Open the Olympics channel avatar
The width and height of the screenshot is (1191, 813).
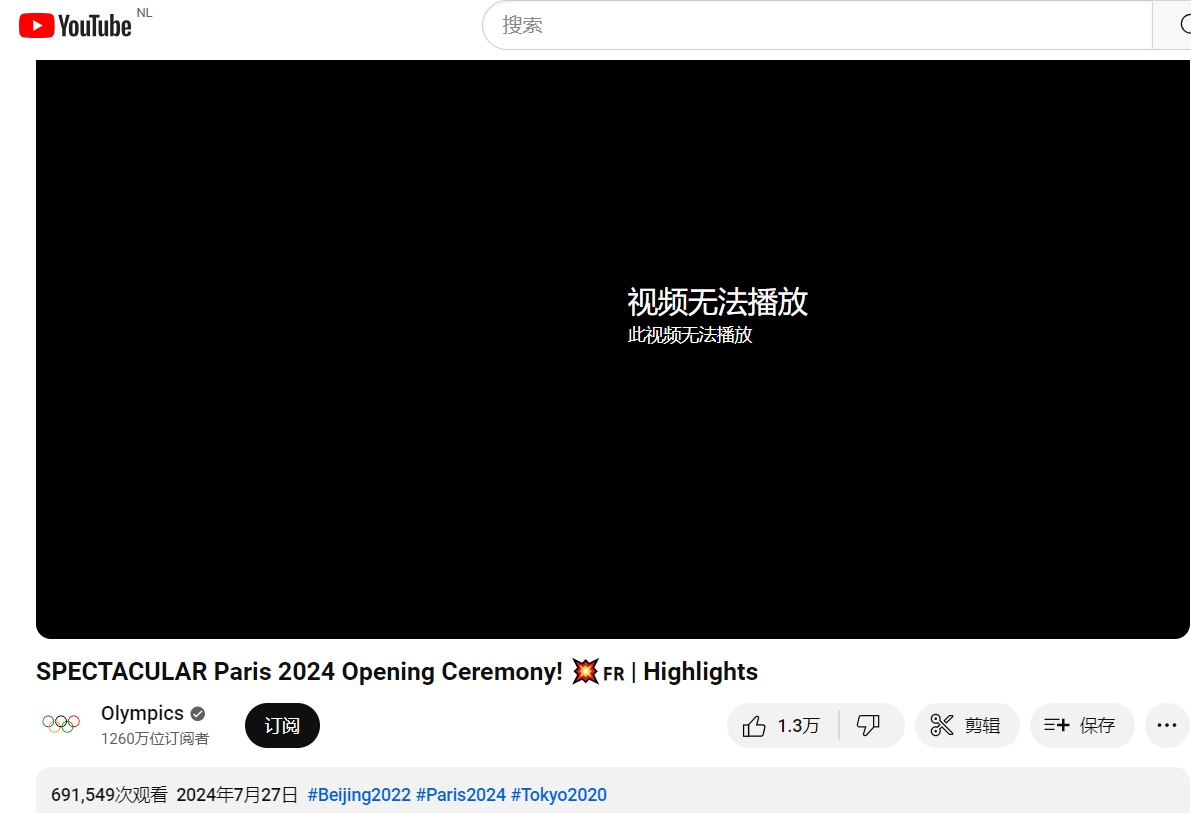tap(61, 723)
